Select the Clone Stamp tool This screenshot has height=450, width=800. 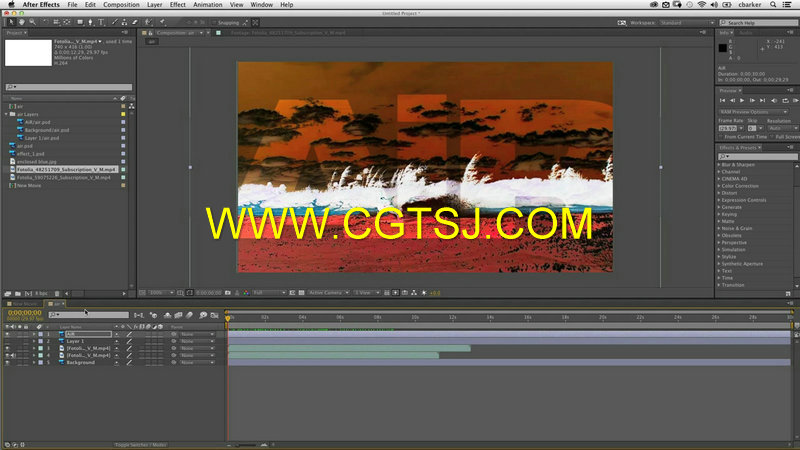(124, 22)
